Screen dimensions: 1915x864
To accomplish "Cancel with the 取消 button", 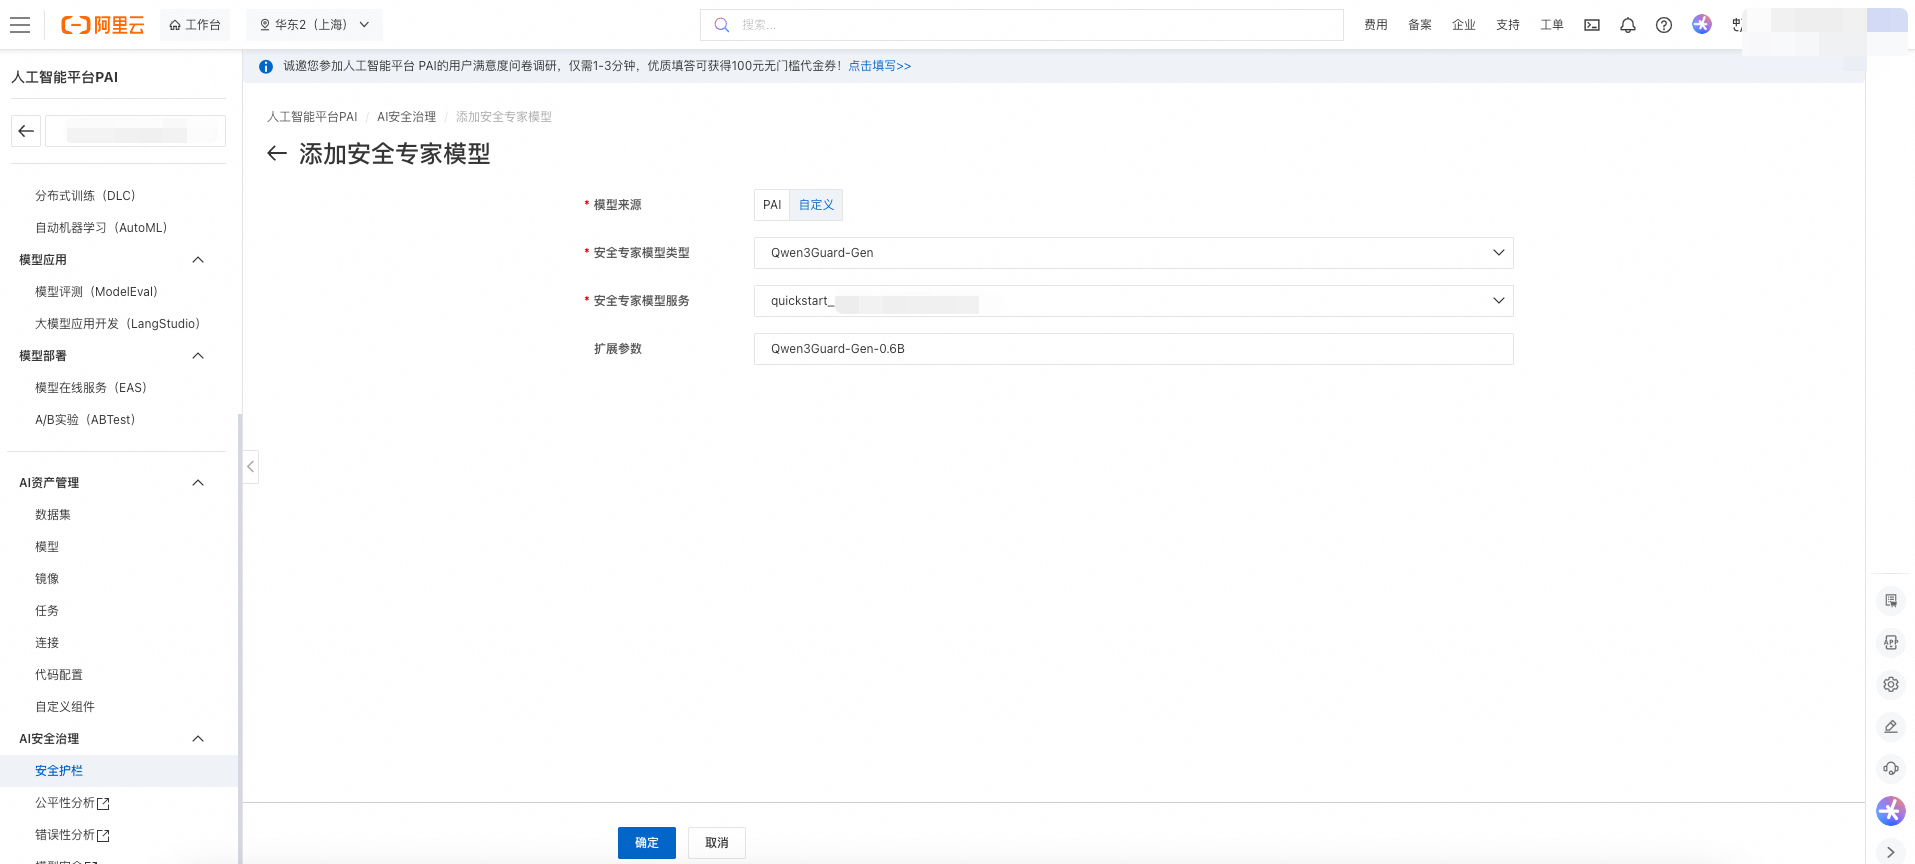I will [717, 843].
